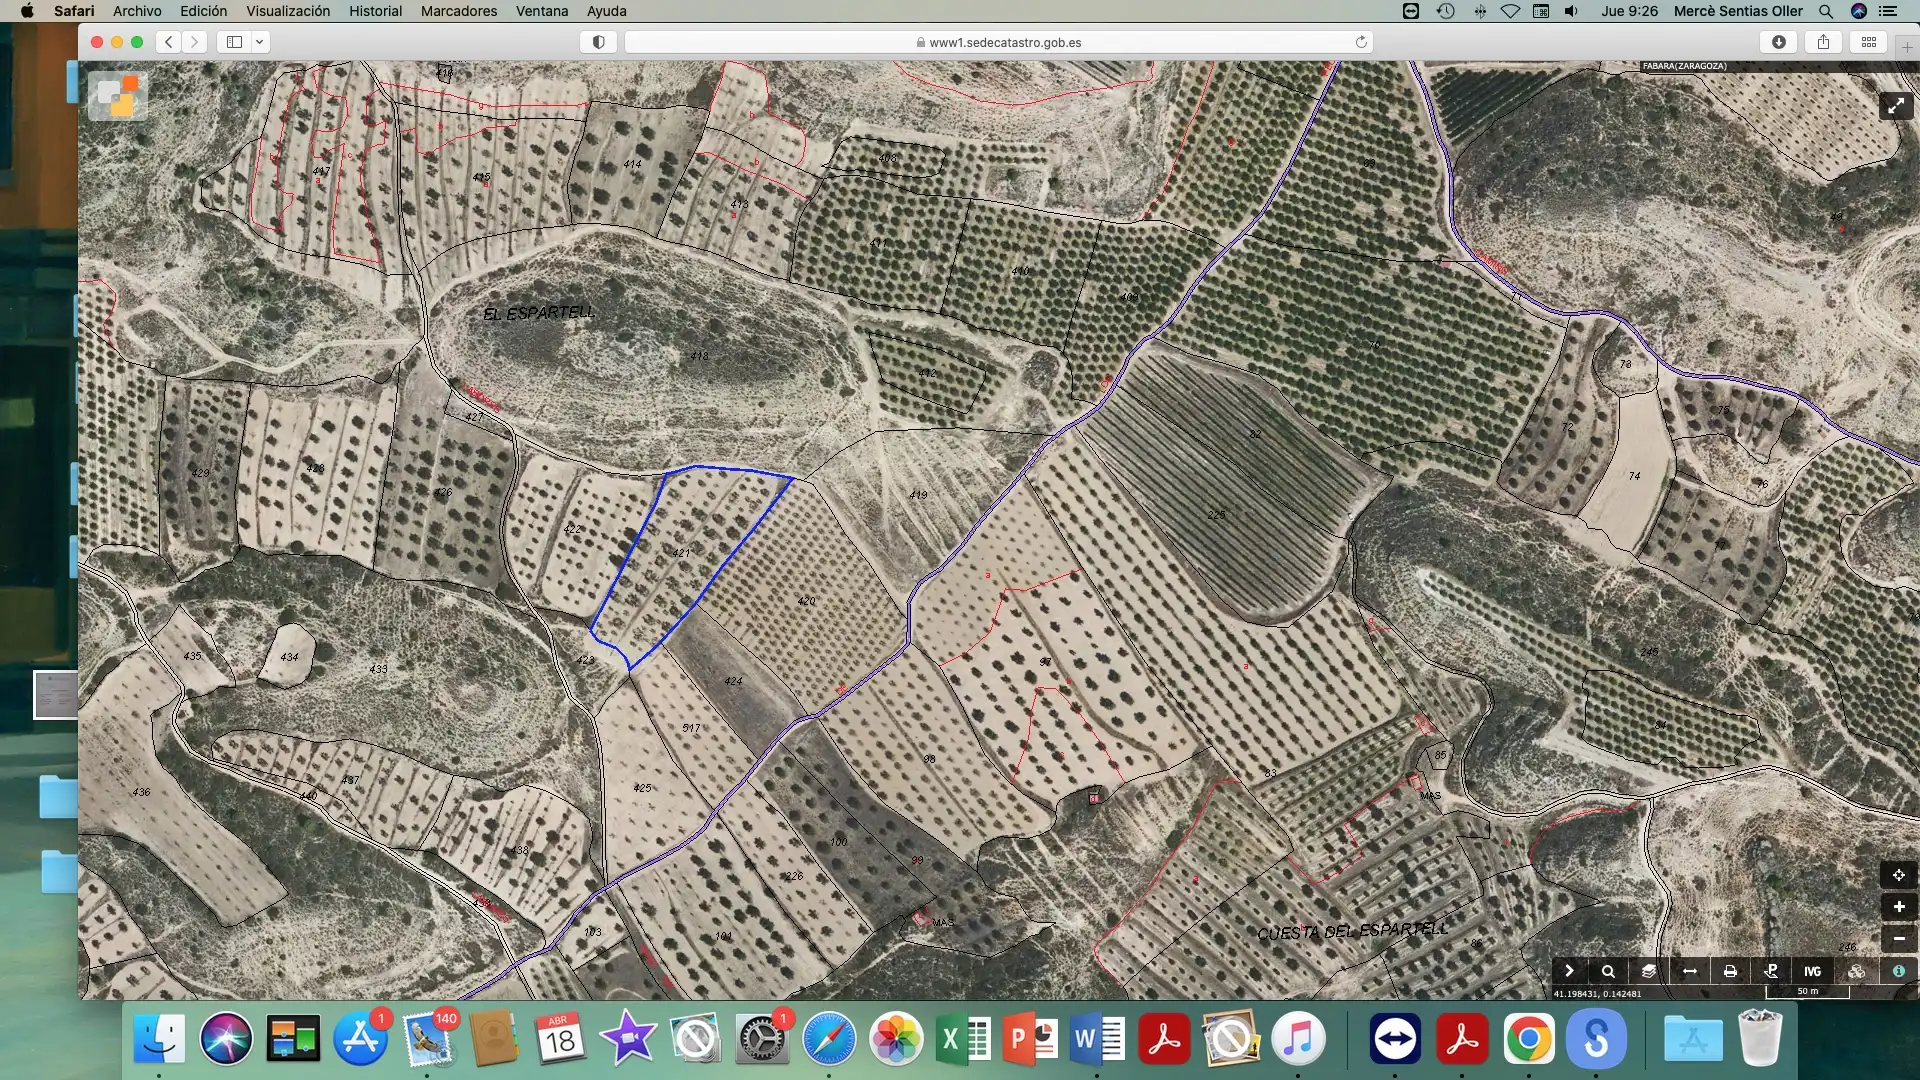The height and width of the screenshot is (1080, 1920).
Task: Launch Microsoft Word from the Dock
Action: [x=1097, y=1039]
